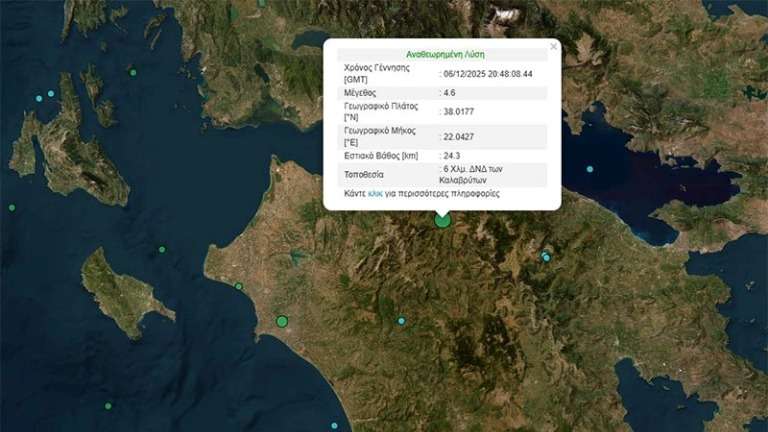Select the green marker in the open sea south of Zakynthos
This screenshot has height=432, width=768.
pyautogui.click(x=108, y=406)
